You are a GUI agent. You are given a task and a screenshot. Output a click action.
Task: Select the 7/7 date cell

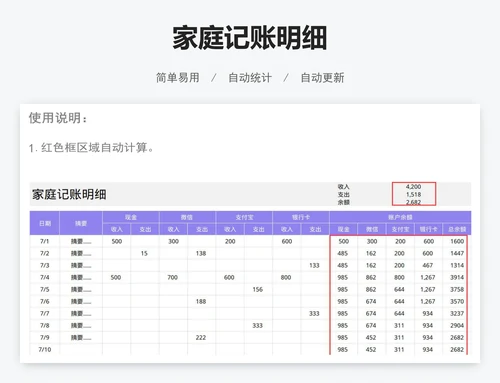pos(44,313)
